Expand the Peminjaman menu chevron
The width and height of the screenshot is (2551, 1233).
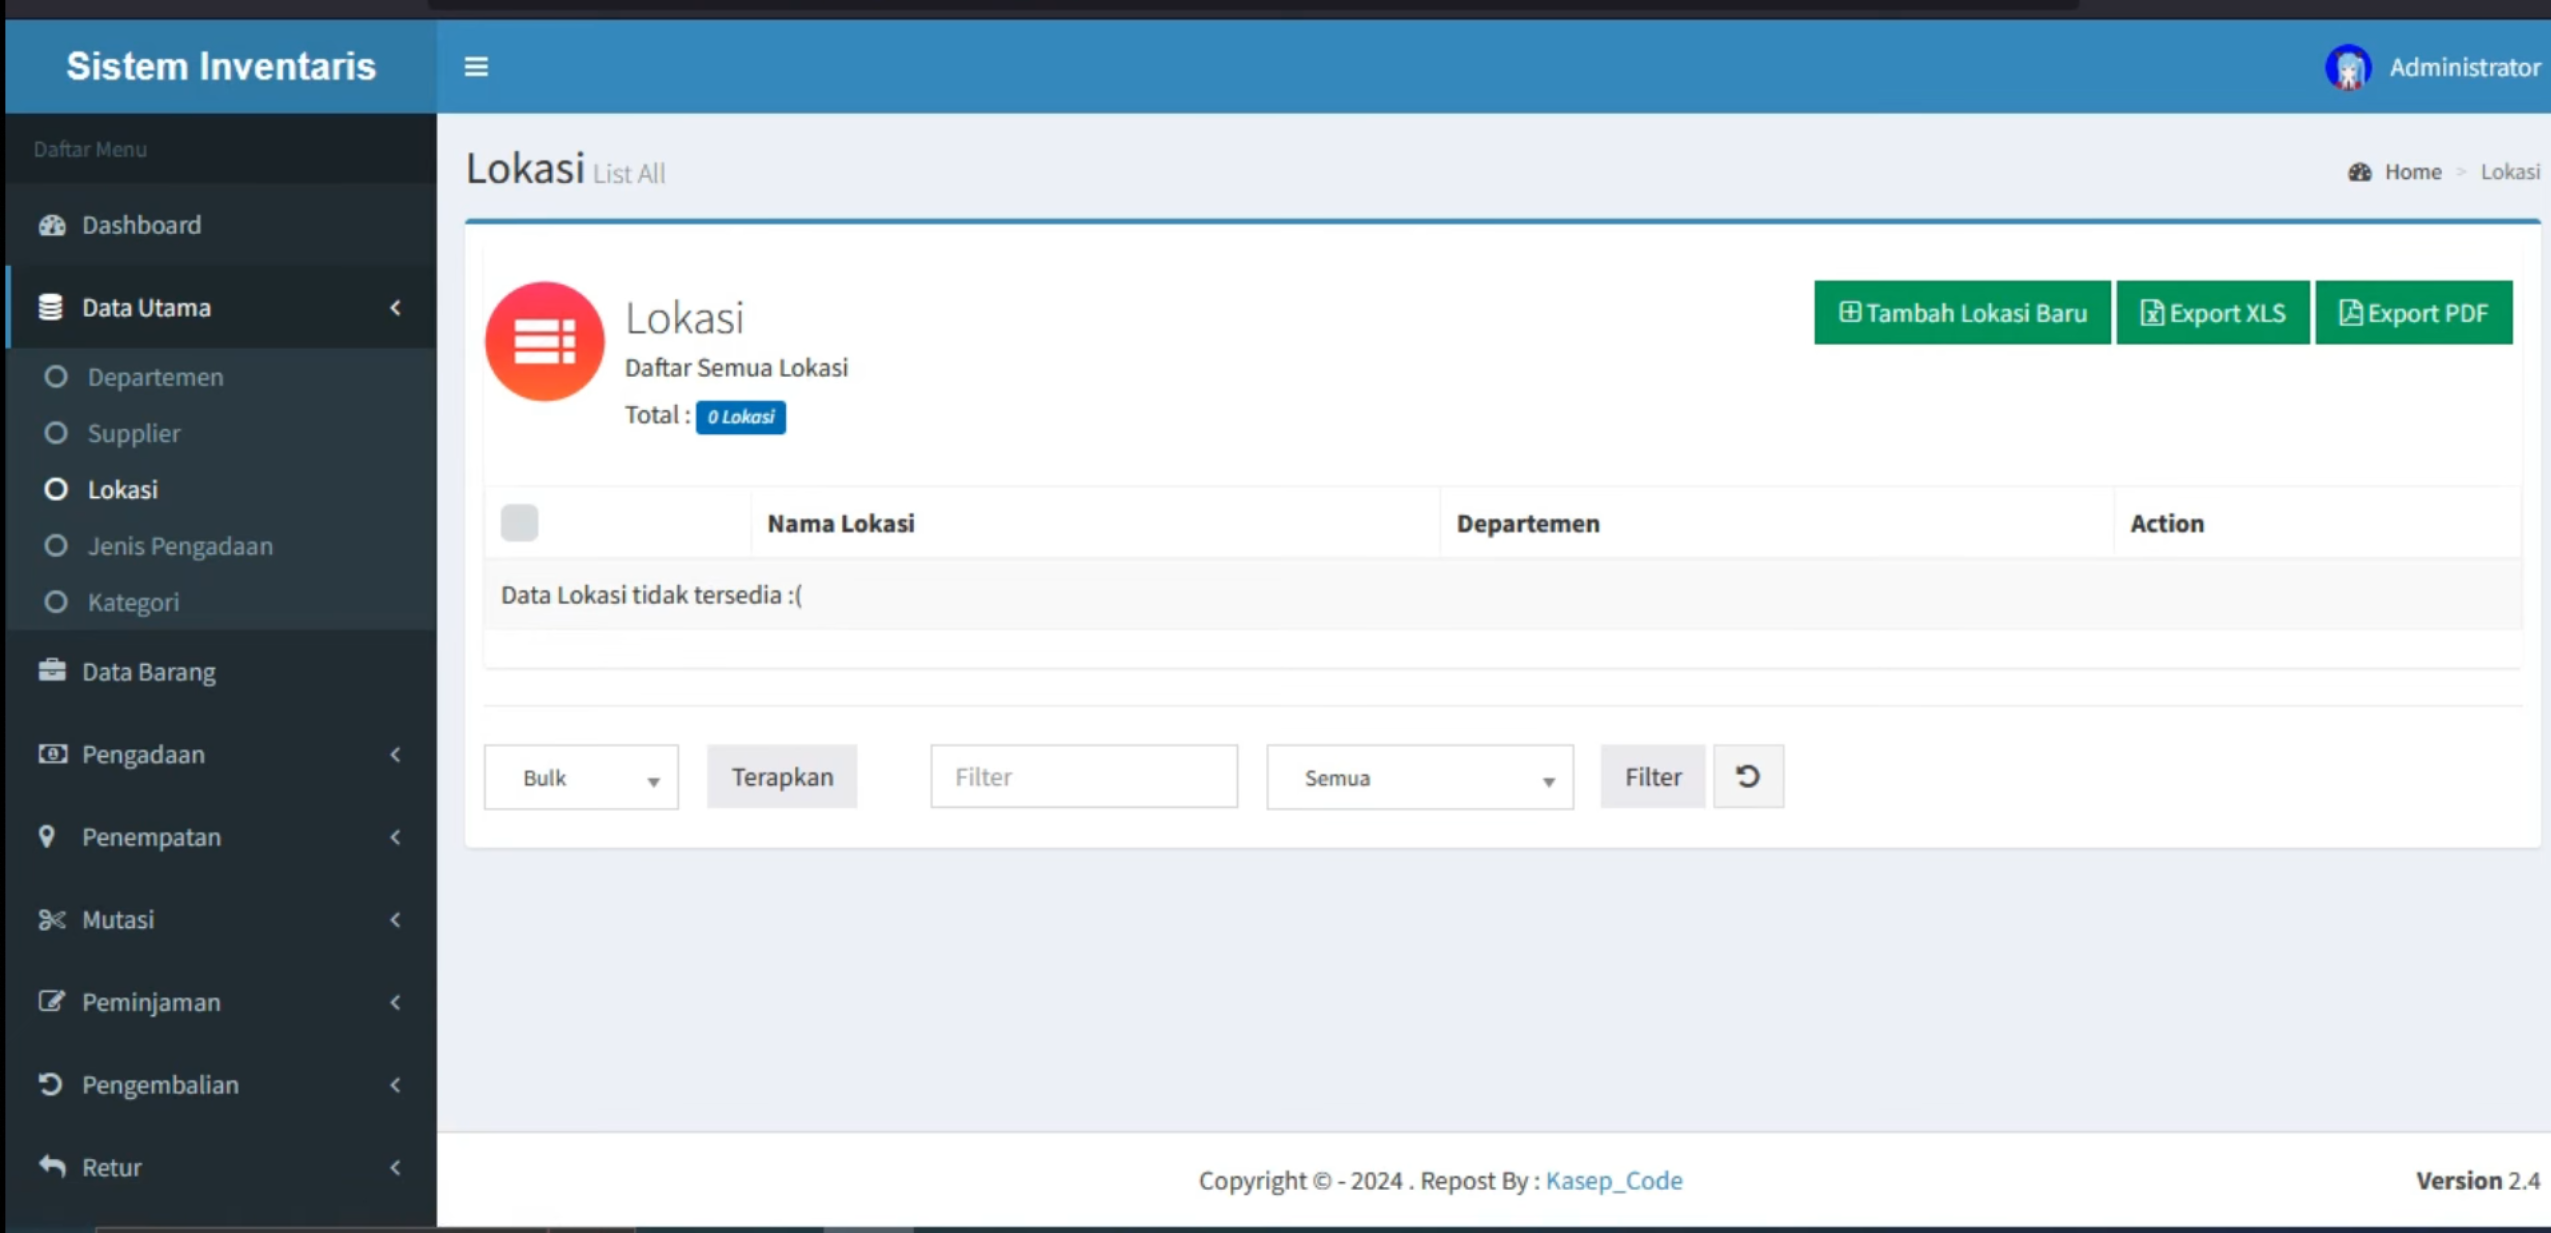[x=396, y=1002]
